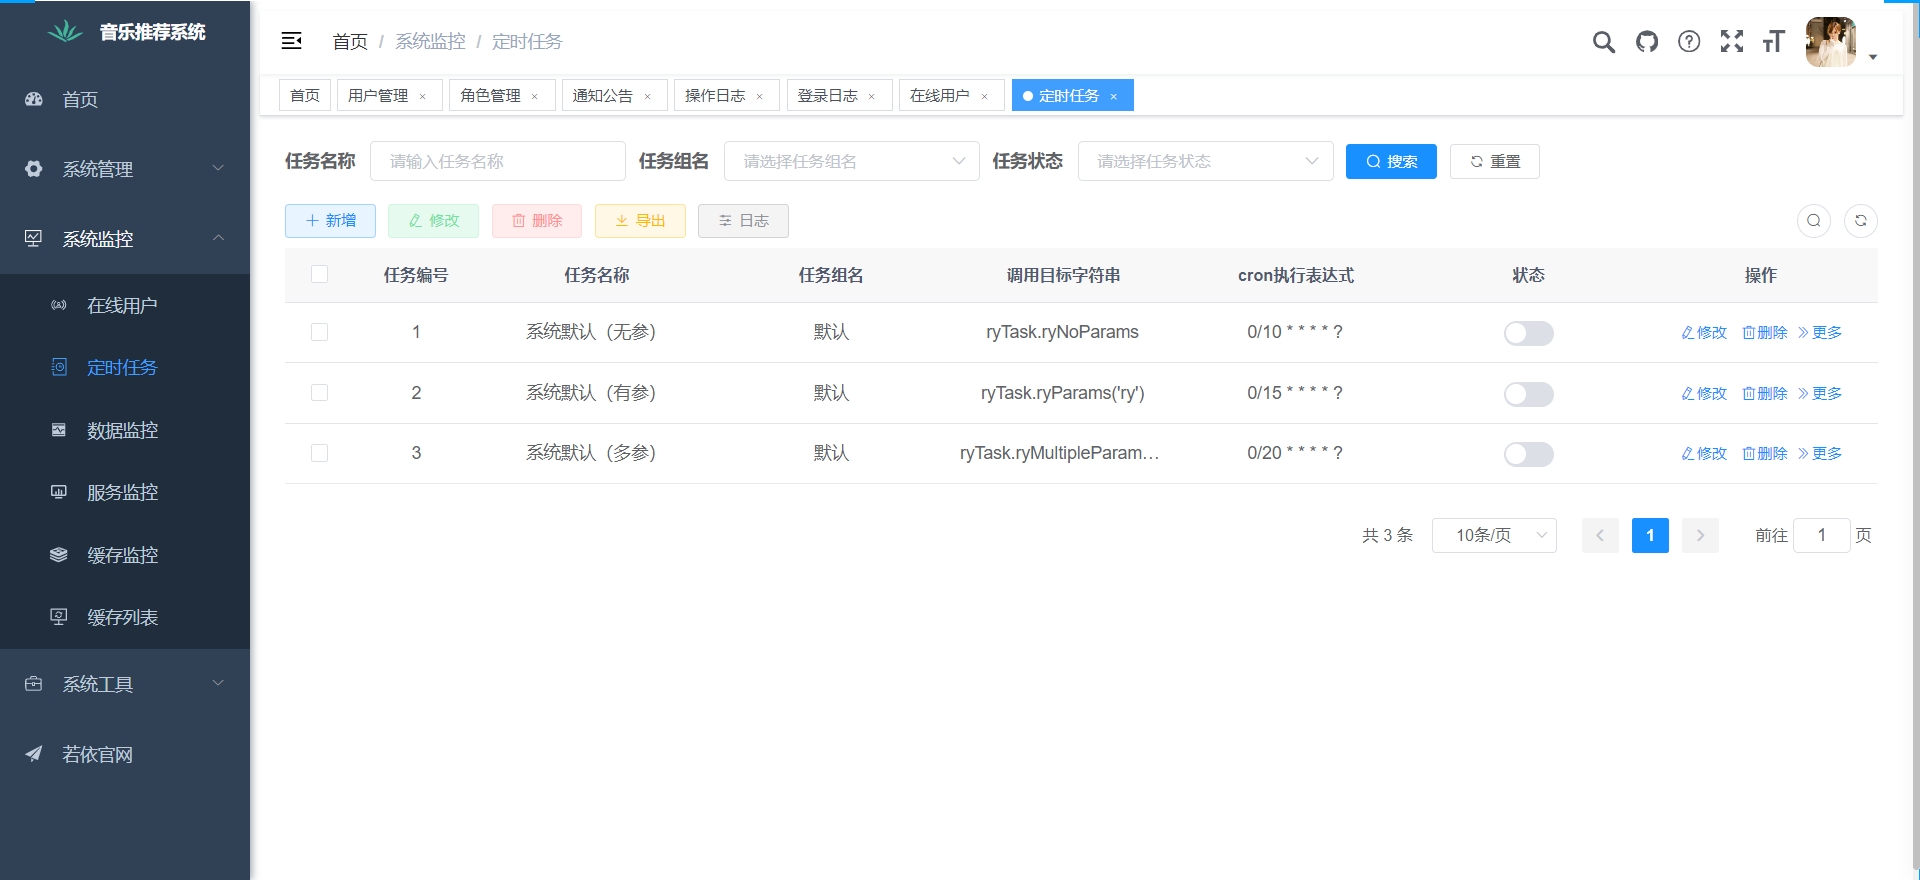Click the circular refresh table icon
Screen dimensions: 1920x880
click(1860, 221)
